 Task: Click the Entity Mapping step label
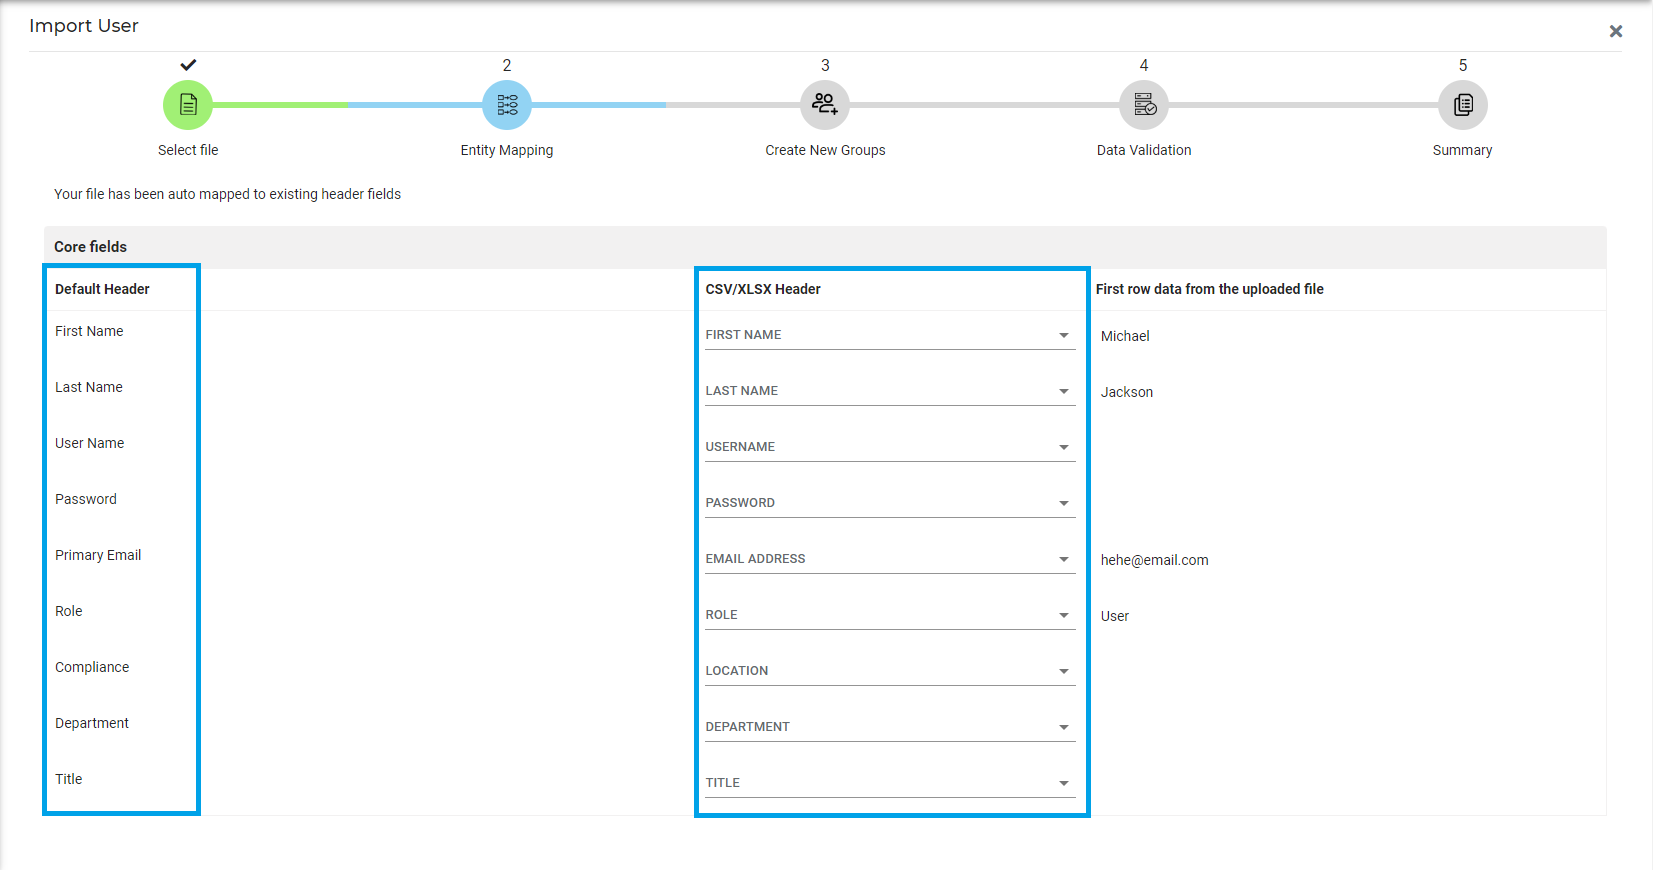click(507, 150)
